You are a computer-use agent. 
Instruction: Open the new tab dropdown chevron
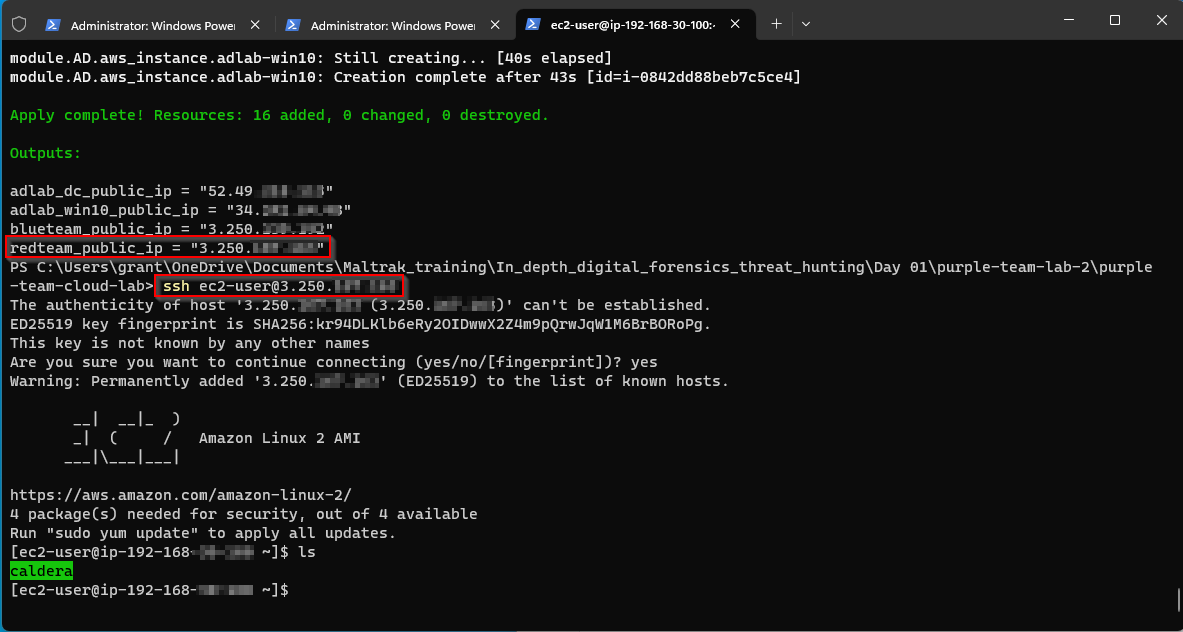click(x=806, y=22)
